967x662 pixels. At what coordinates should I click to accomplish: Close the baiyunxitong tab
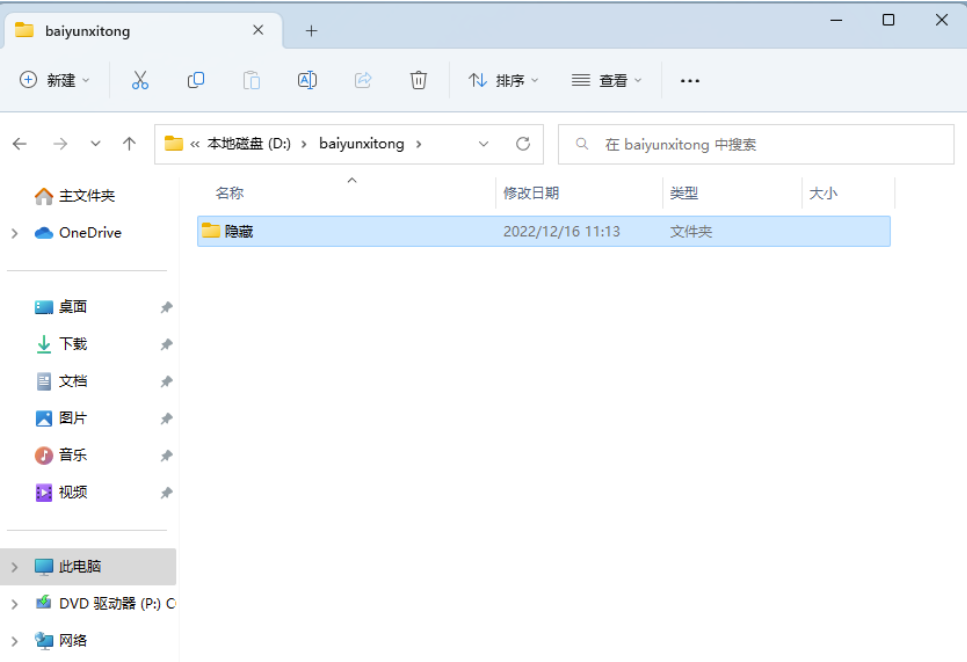point(258,30)
